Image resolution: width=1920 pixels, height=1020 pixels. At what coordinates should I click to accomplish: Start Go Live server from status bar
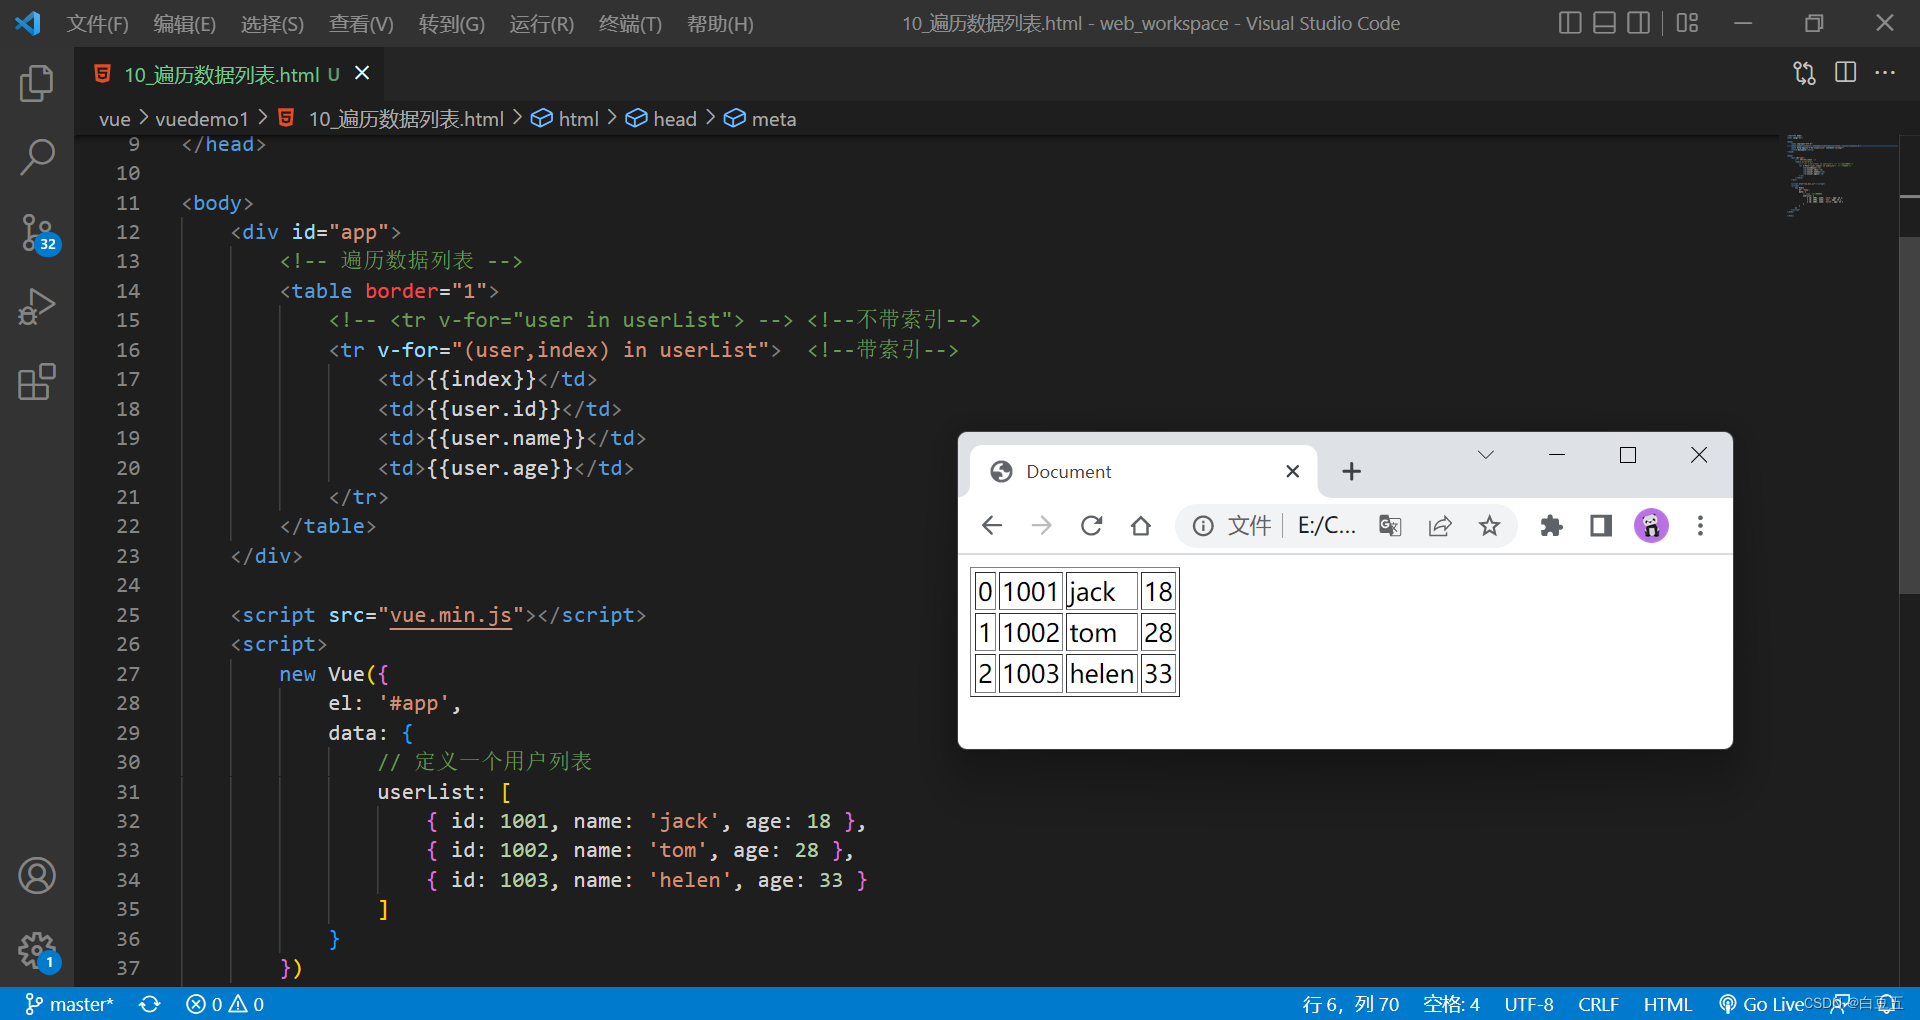[x=1761, y=1004]
